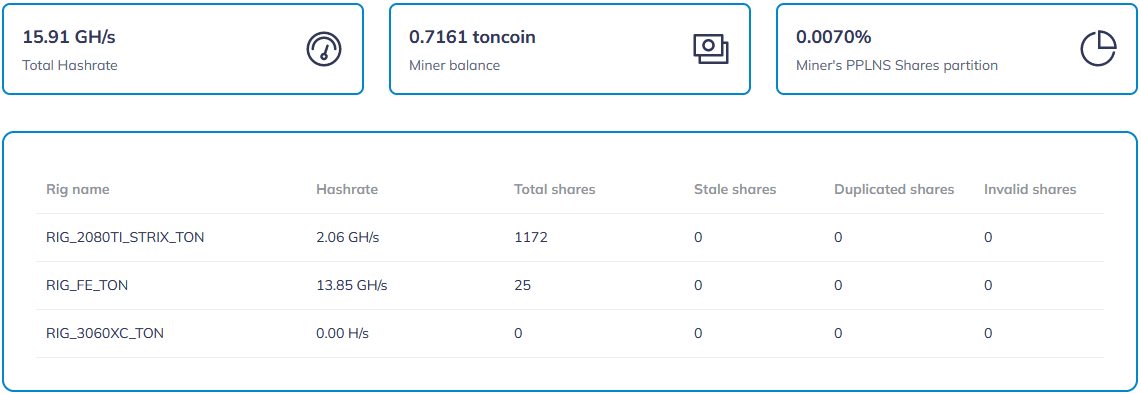1141x394 pixels.
Task: Sort by Stale shares column header
Action: [x=735, y=189]
